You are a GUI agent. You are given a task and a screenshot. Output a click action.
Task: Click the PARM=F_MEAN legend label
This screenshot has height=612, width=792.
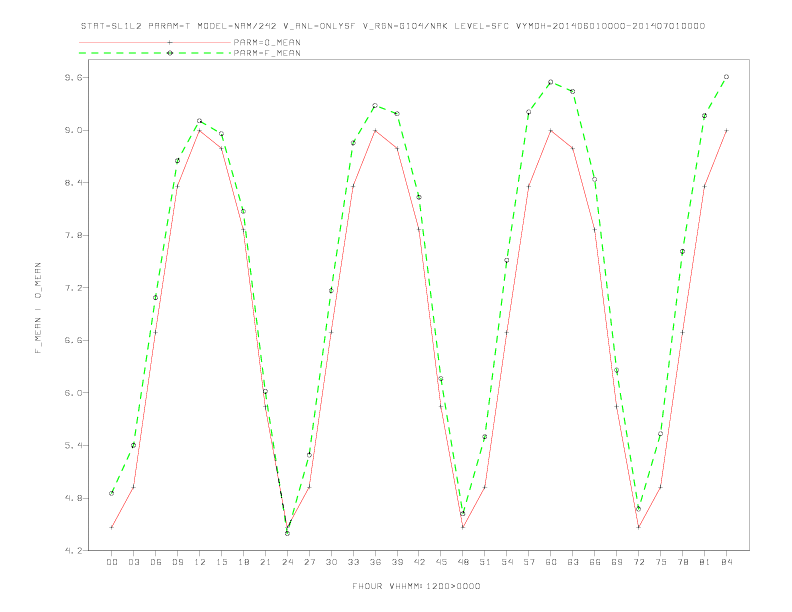point(267,53)
